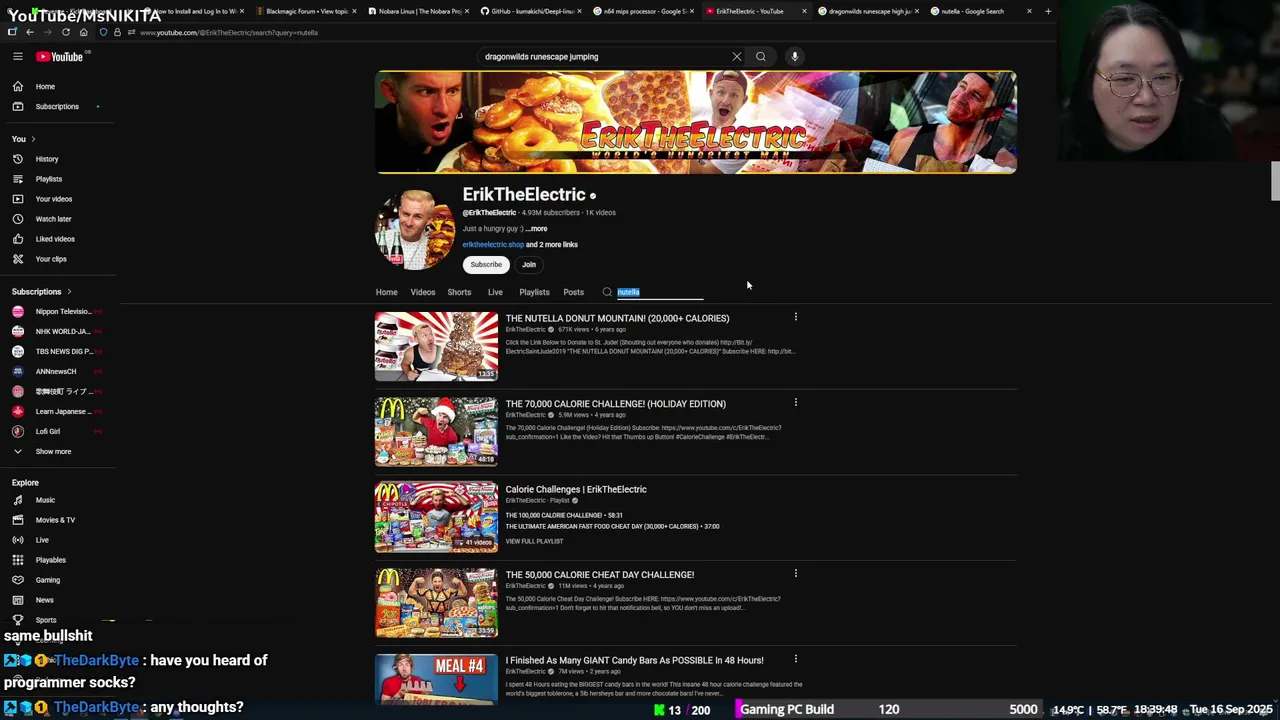
Task: Click the channel search magnifier icon
Action: pos(607,292)
